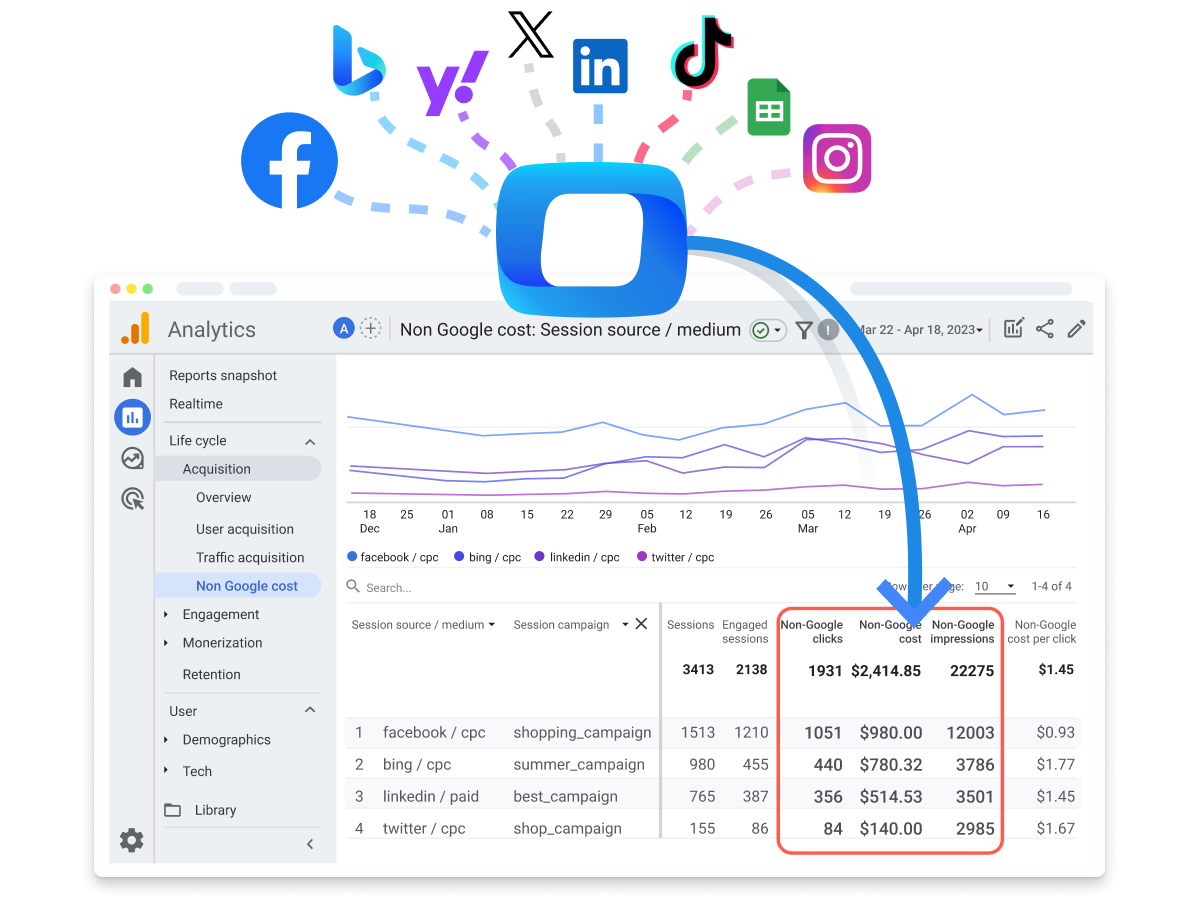This screenshot has height=900, width=1200.
Task: Open the Explore icon in the sidebar
Action: [x=132, y=458]
